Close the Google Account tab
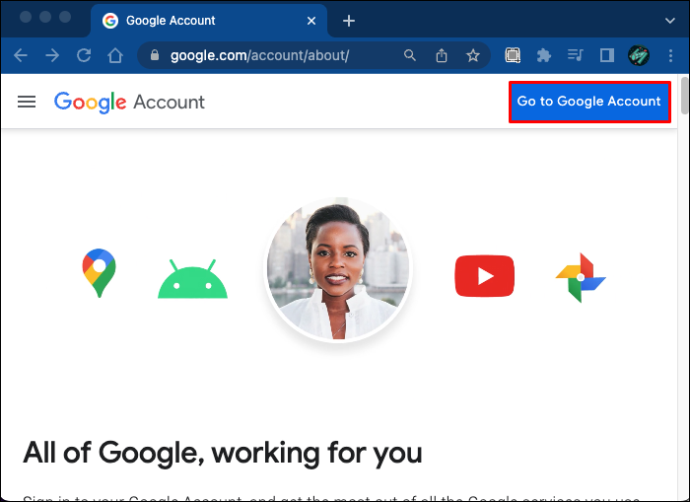Viewport: 690px width, 502px height. click(311, 21)
